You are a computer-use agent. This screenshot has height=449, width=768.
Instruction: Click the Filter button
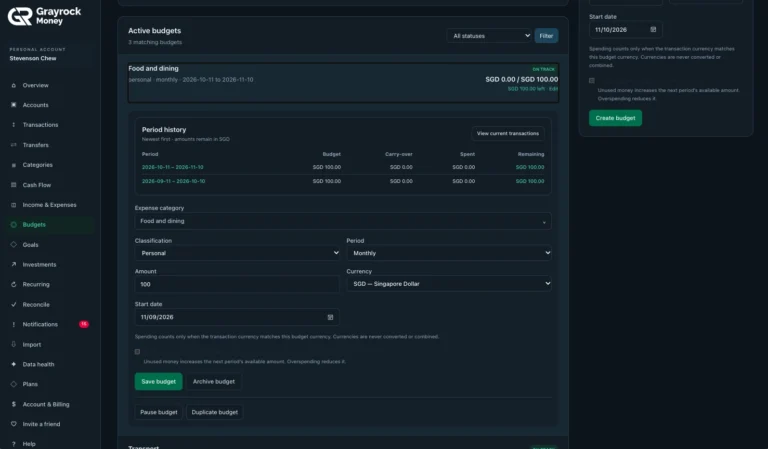[546, 36]
